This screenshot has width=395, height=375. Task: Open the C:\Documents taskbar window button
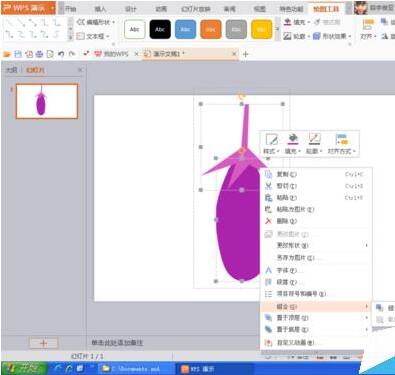click(136, 368)
